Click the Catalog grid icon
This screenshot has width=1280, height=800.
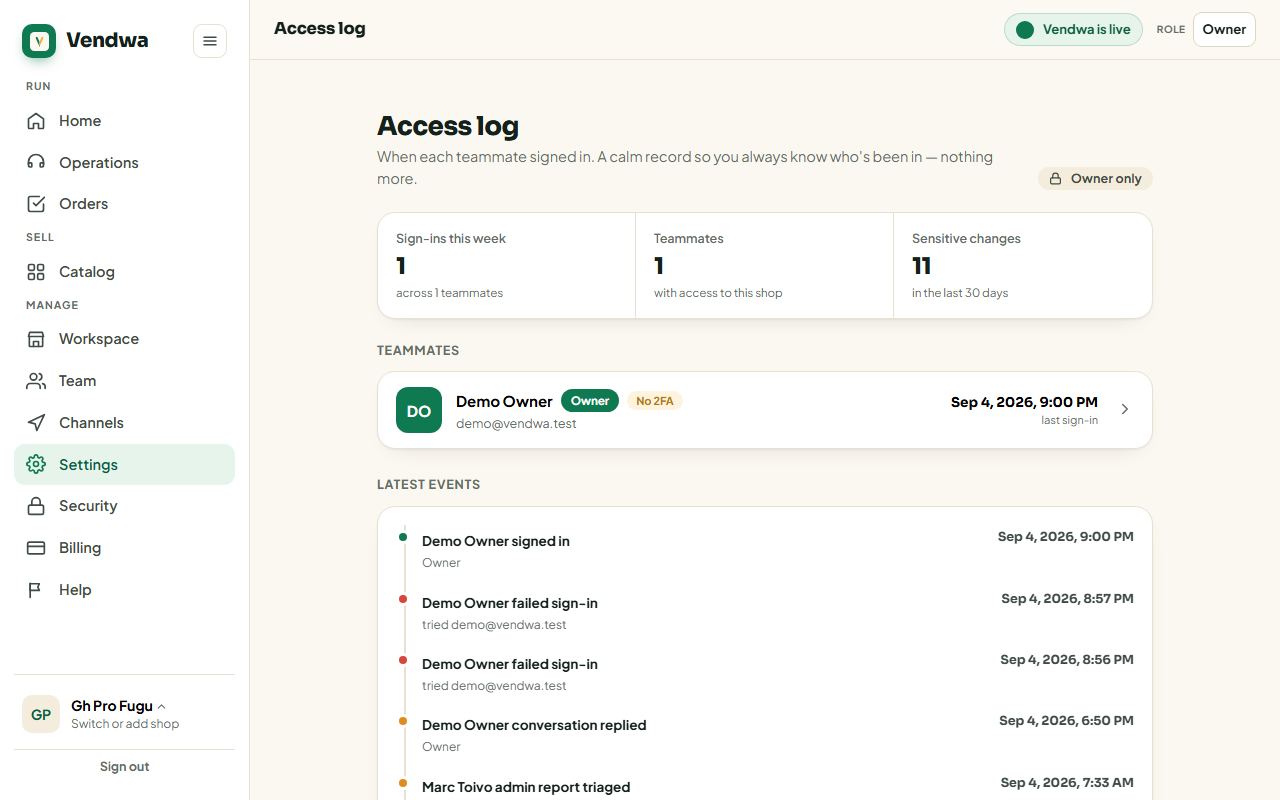36,272
